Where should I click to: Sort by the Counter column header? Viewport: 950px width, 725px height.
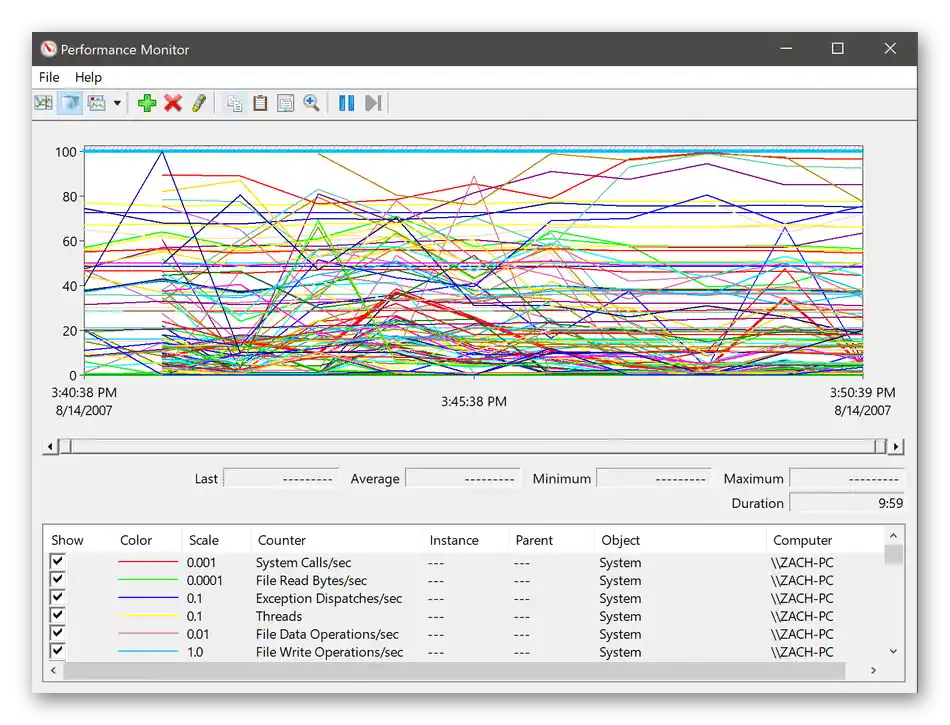tap(282, 540)
